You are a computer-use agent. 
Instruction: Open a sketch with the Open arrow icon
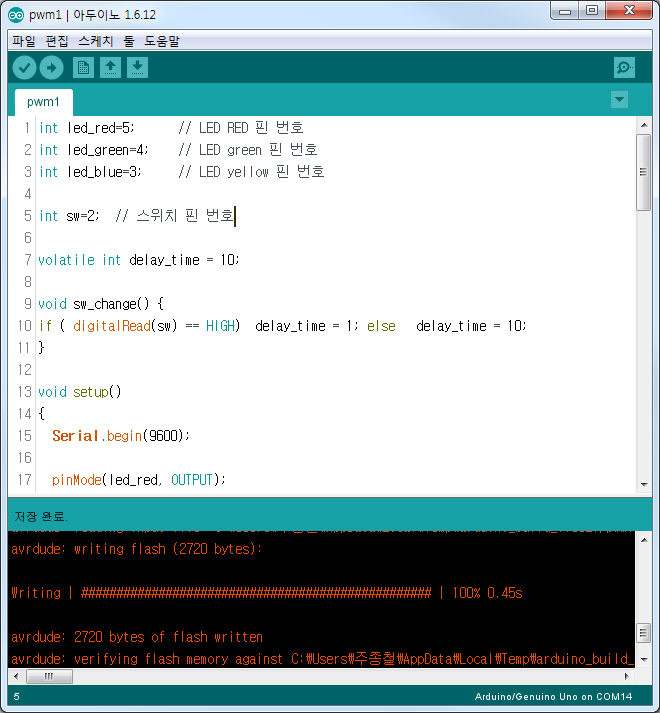pos(111,68)
